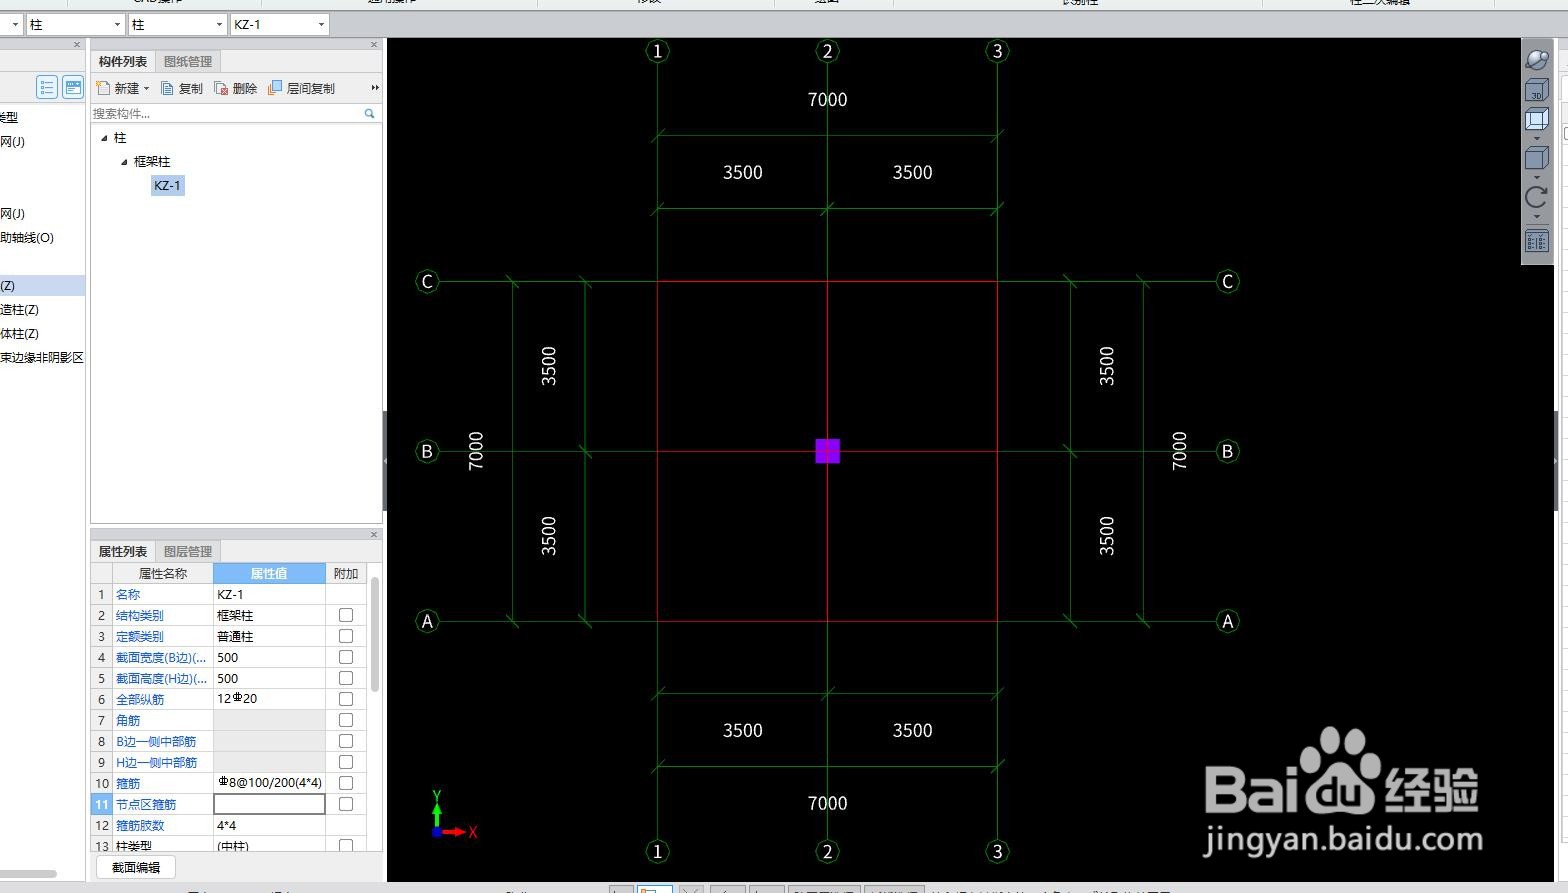
Task: Click the 截面宽度(B边) property name
Action: (x=162, y=657)
